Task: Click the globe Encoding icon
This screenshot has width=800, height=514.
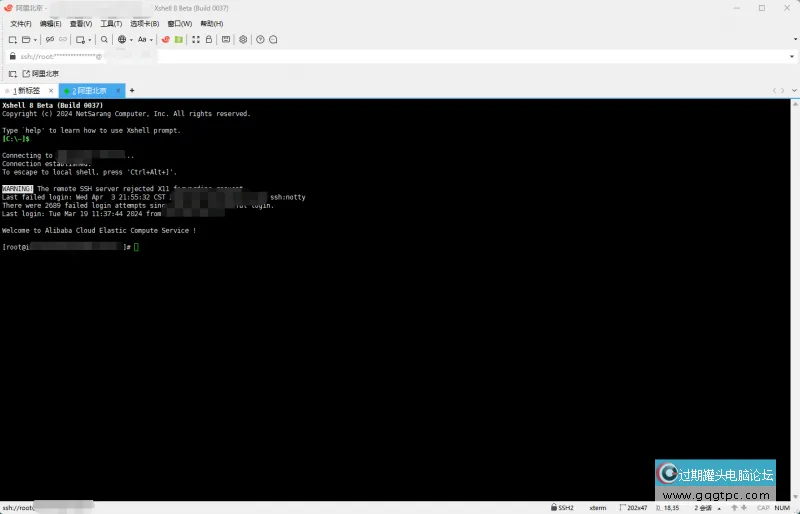Action: pos(122,40)
